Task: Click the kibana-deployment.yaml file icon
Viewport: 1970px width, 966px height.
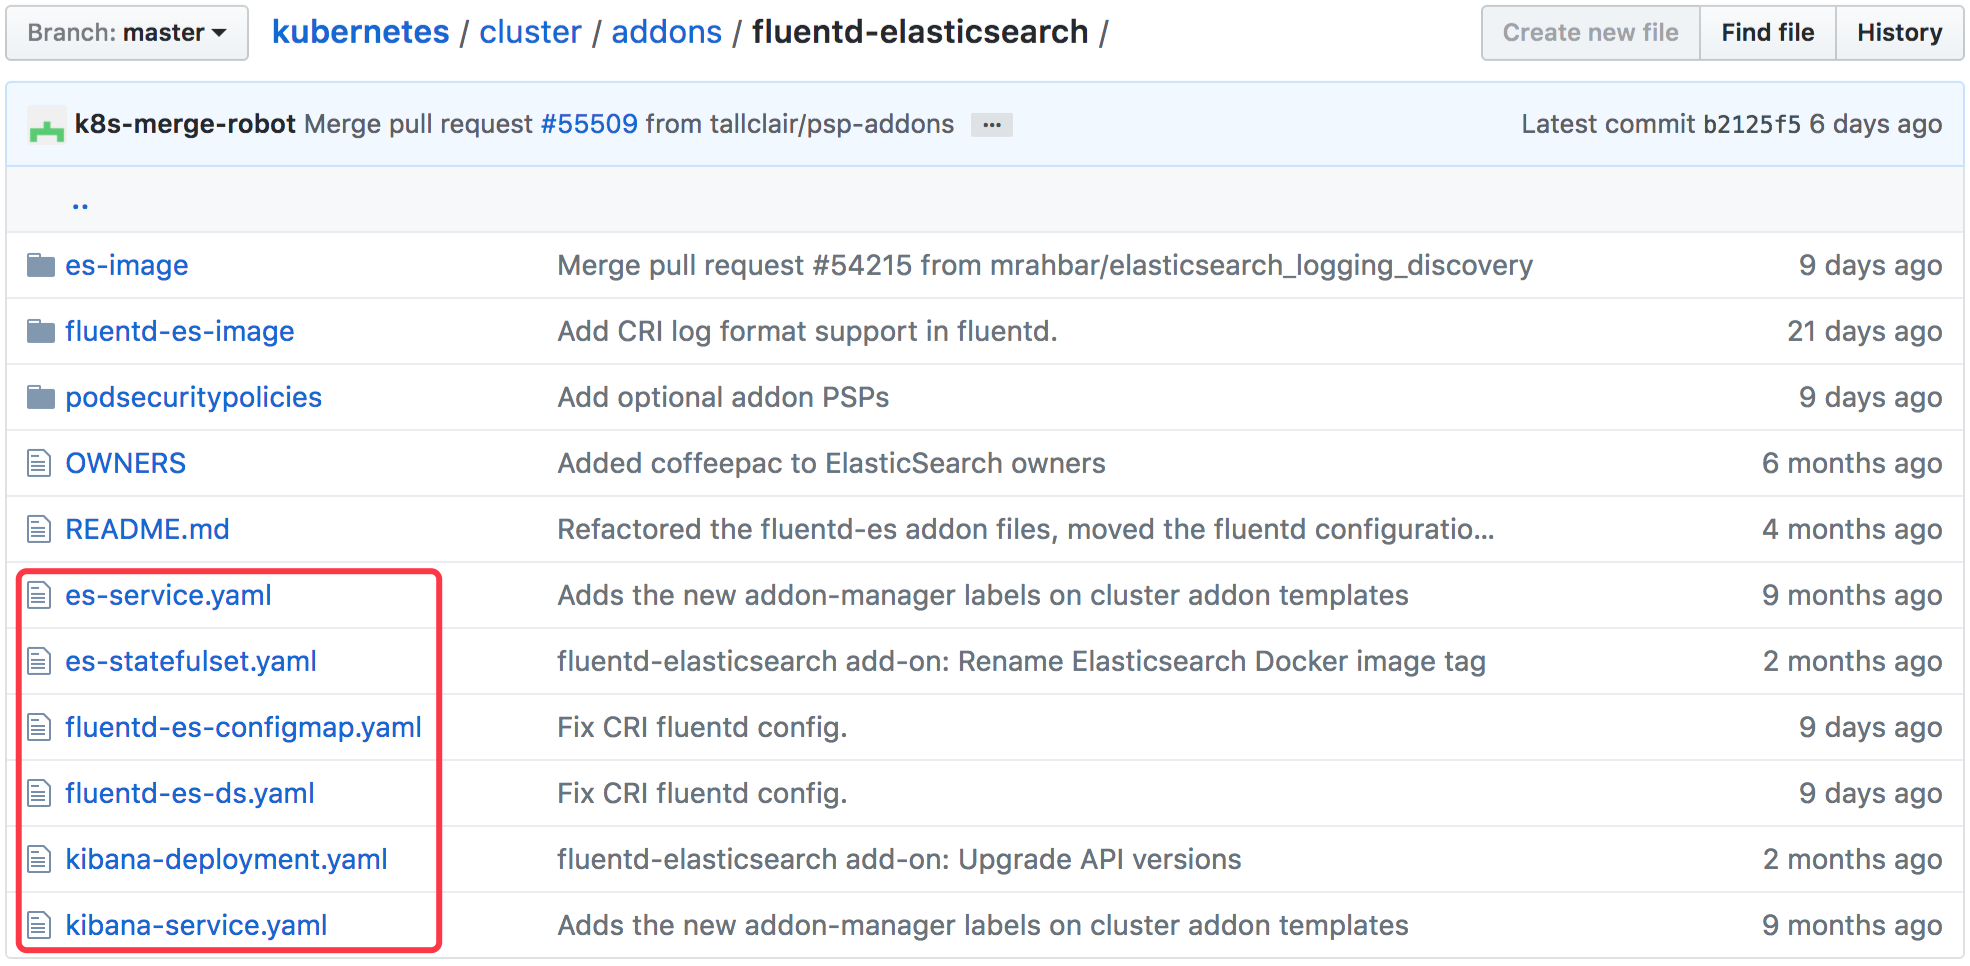Action: pos(39,859)
